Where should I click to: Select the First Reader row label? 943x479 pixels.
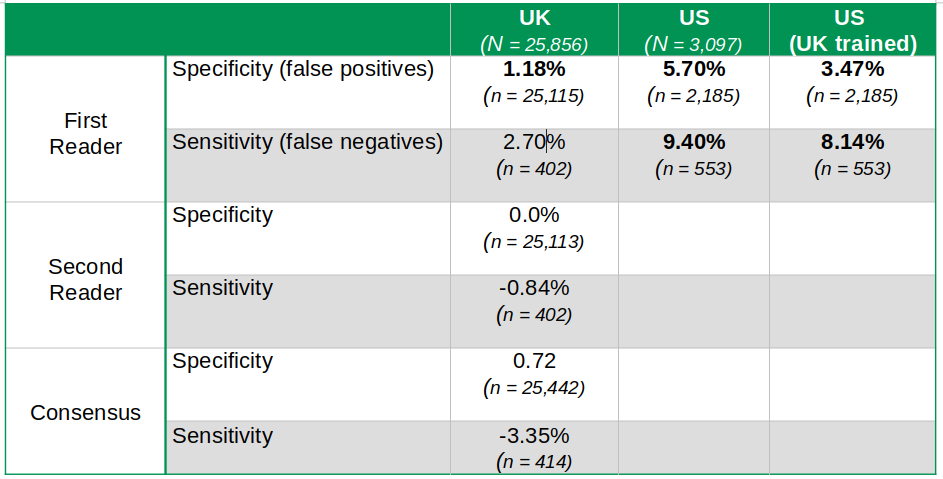(x=86, y=134)
